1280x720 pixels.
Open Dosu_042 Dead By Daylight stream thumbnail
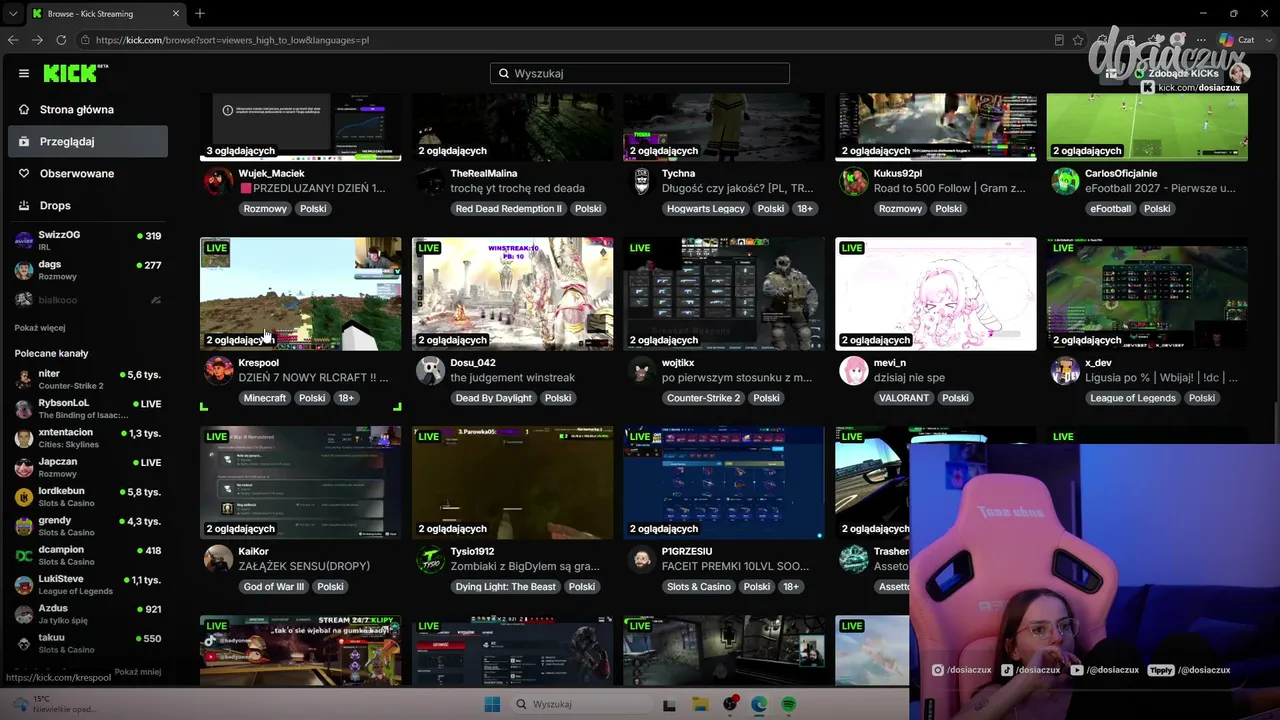coord(513,294)
